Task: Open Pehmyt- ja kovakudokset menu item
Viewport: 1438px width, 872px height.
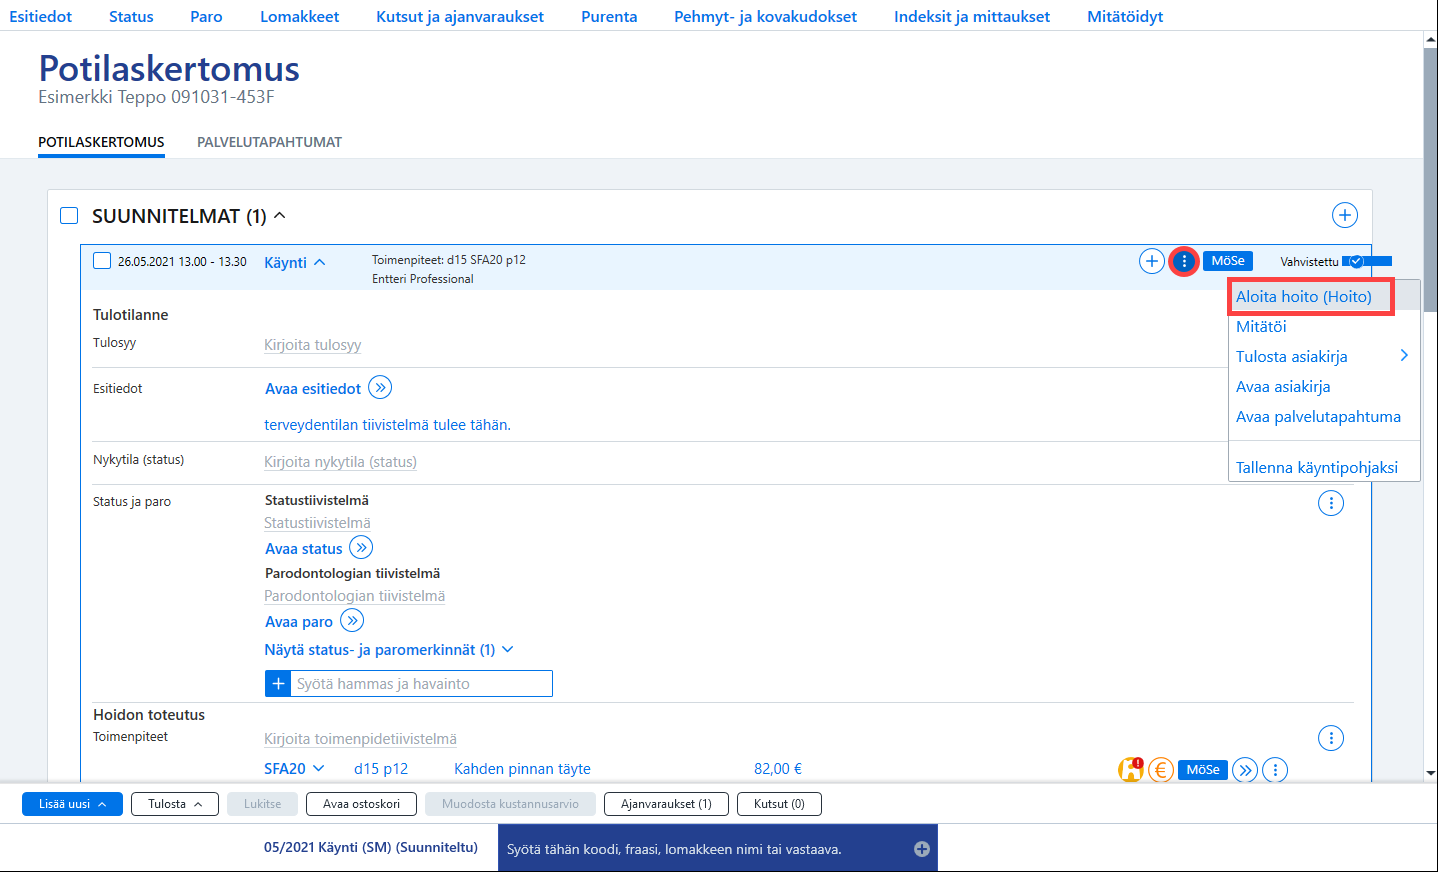Action: 765,16
